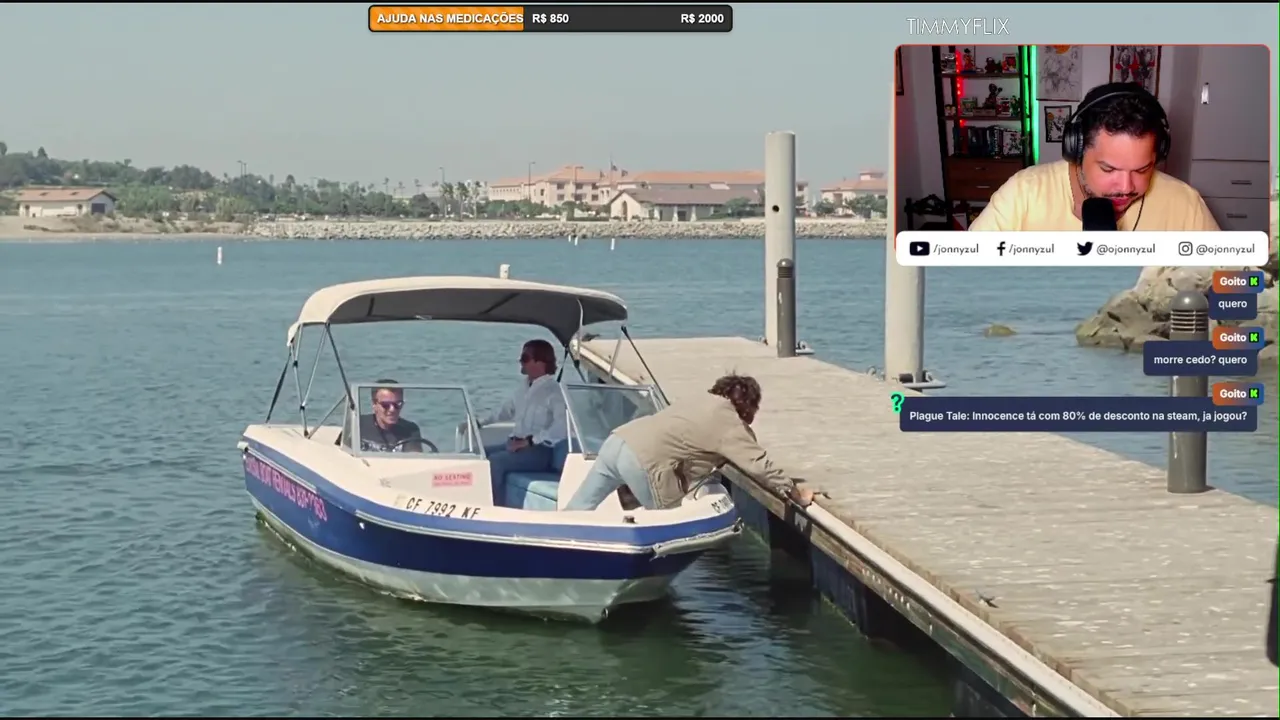The height and width of the screenshot is (720, 1280).
Task: Click the Goito username above 'morre cedo? quero'
Action: pos(1232,338)
